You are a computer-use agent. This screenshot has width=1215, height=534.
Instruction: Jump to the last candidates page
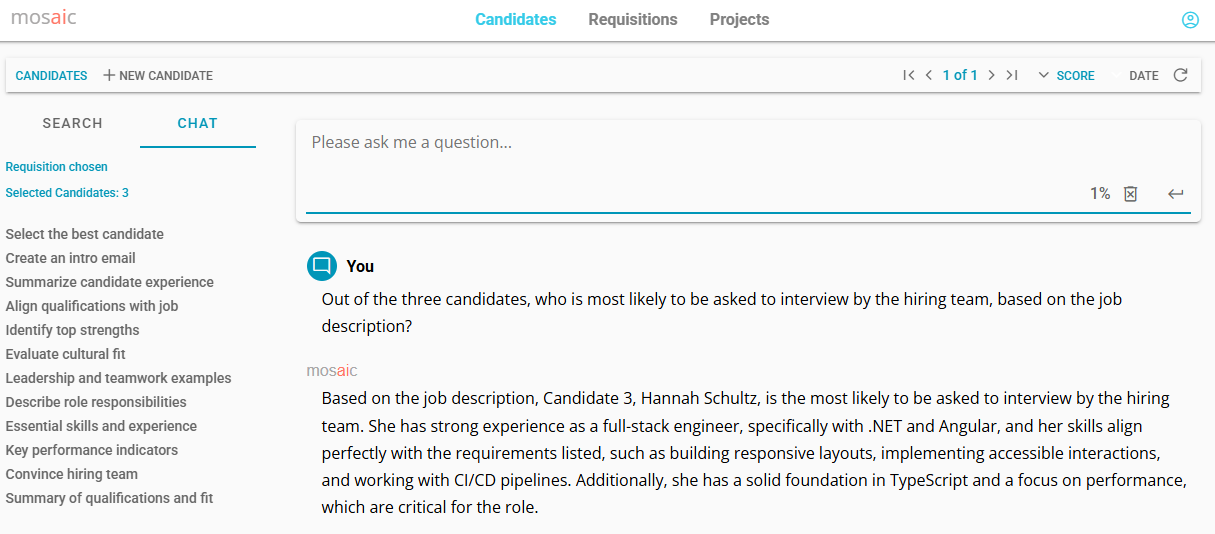pyautogui.click(x=1012, y=75)
